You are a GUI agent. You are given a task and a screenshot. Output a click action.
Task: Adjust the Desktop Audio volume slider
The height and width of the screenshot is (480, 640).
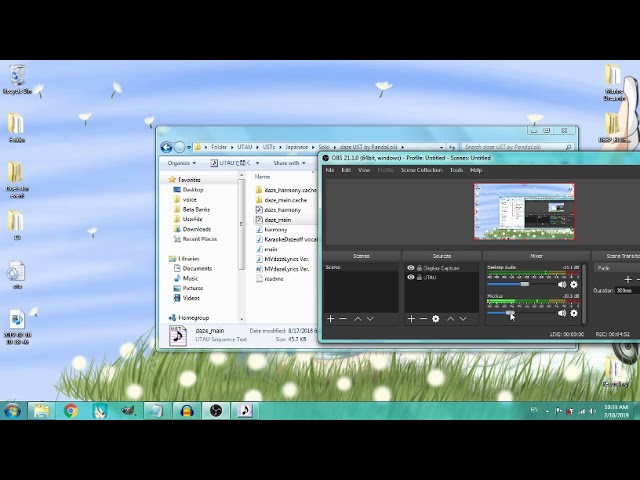(524, 284)
